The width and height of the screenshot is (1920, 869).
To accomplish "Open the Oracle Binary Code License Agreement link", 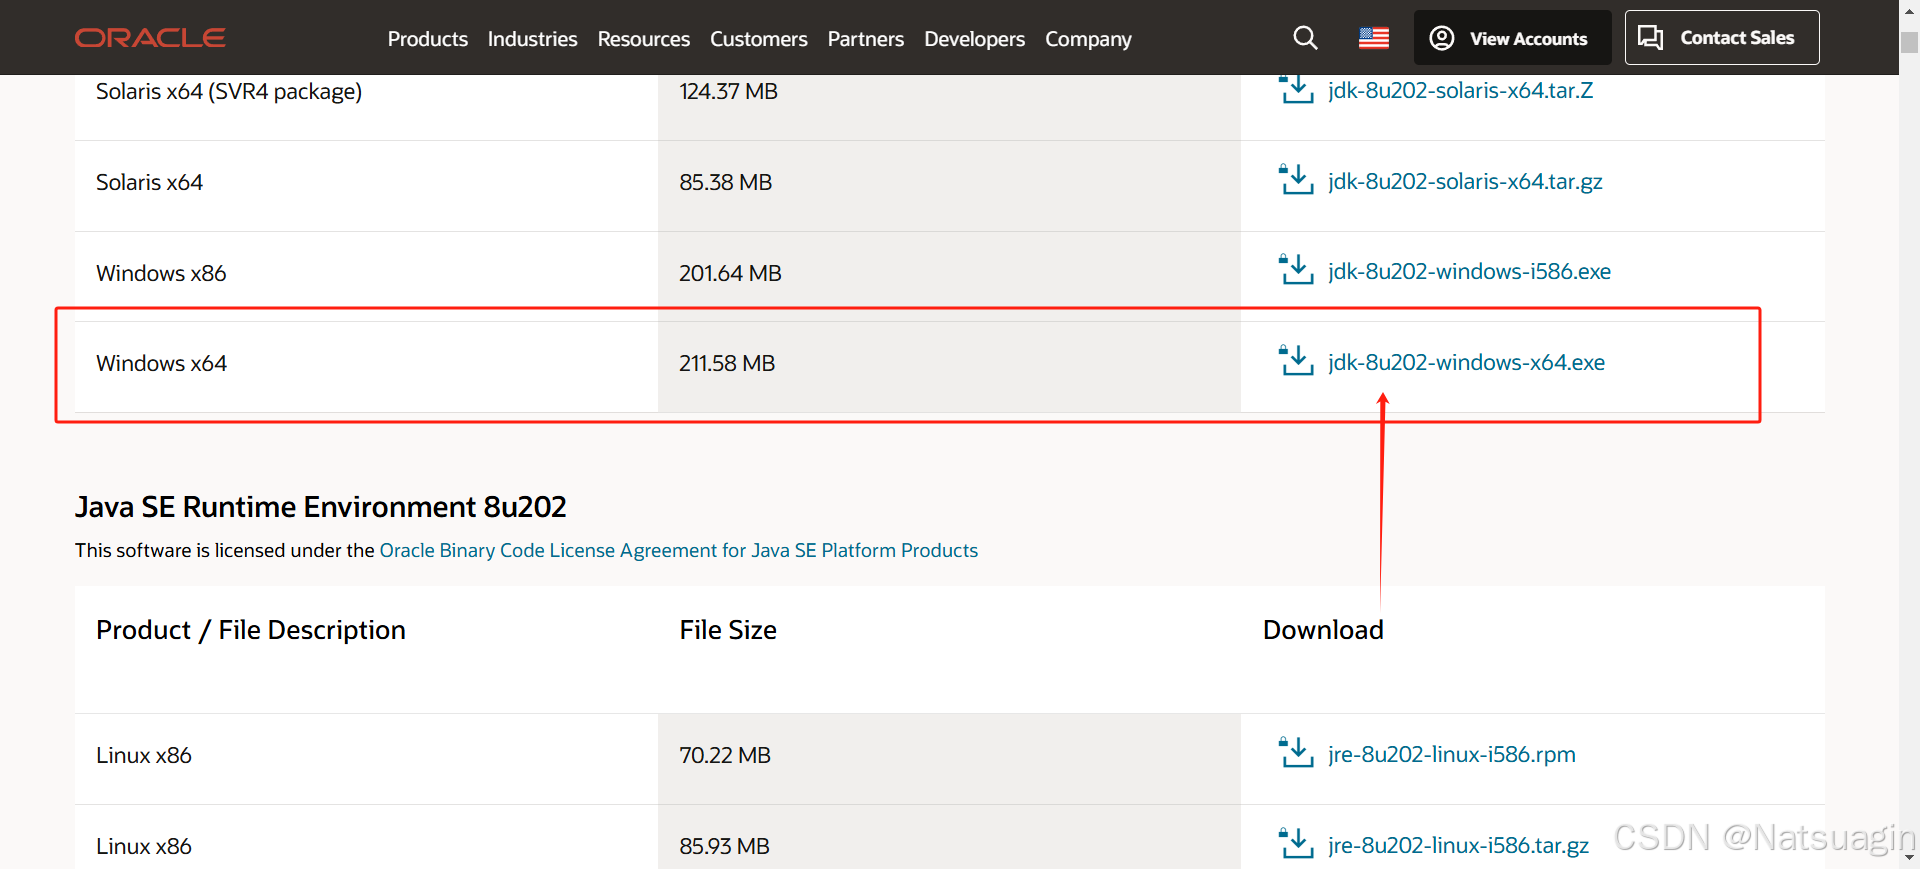I will click(x=678, y=550).
